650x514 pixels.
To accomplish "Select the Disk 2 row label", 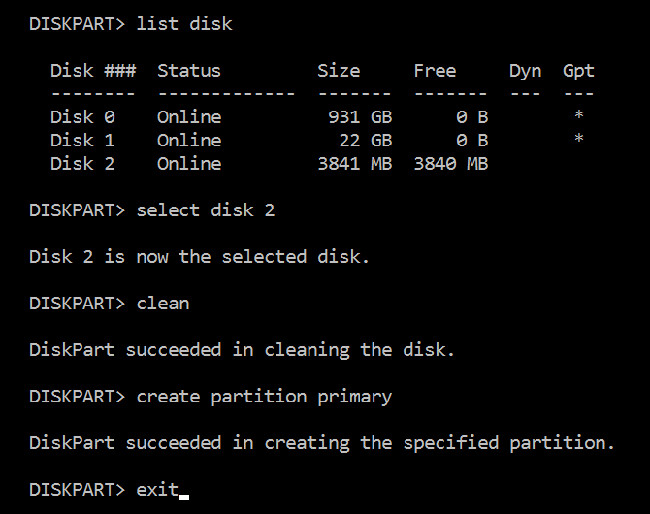I will coord(82,164).
